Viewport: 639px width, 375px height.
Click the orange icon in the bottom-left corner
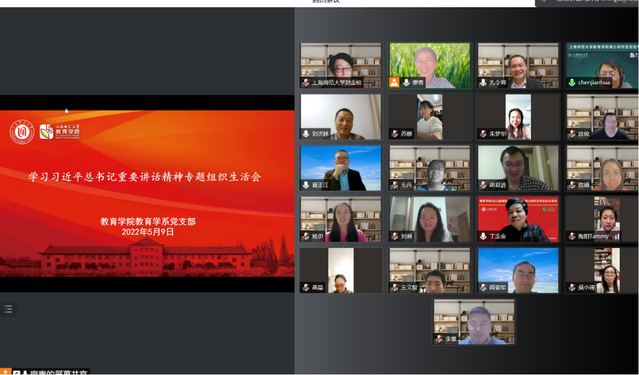tap(5, 372)
